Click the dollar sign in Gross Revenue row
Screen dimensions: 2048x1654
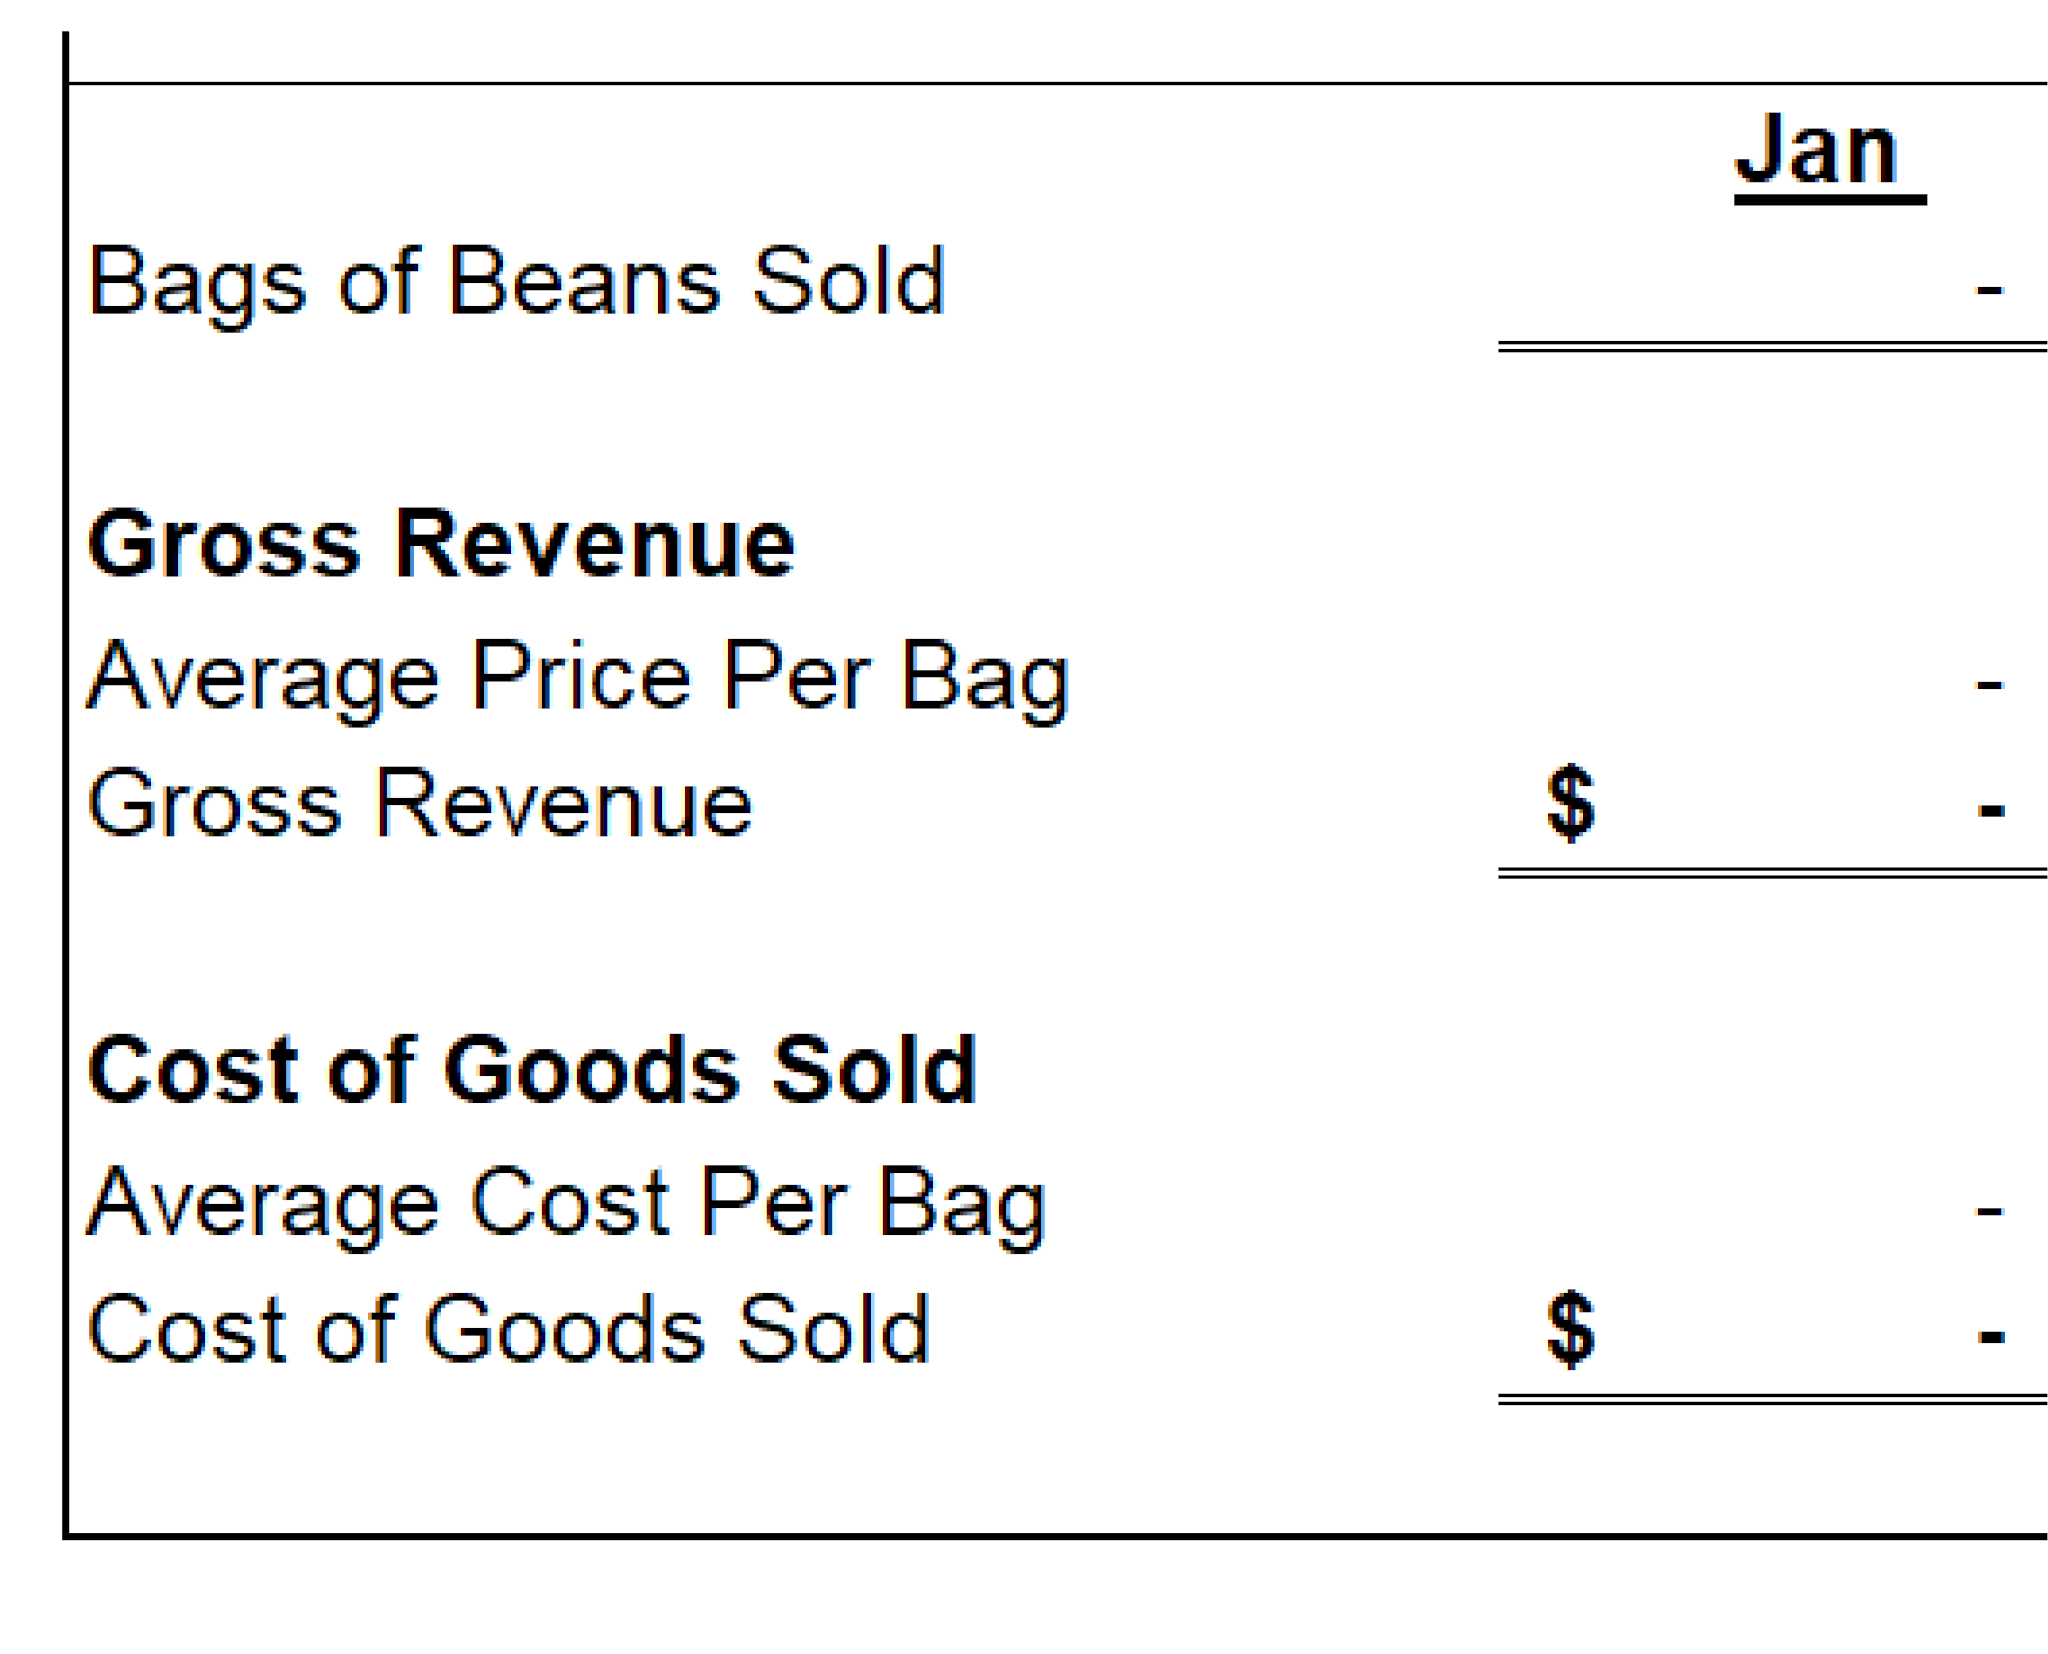1570,803
